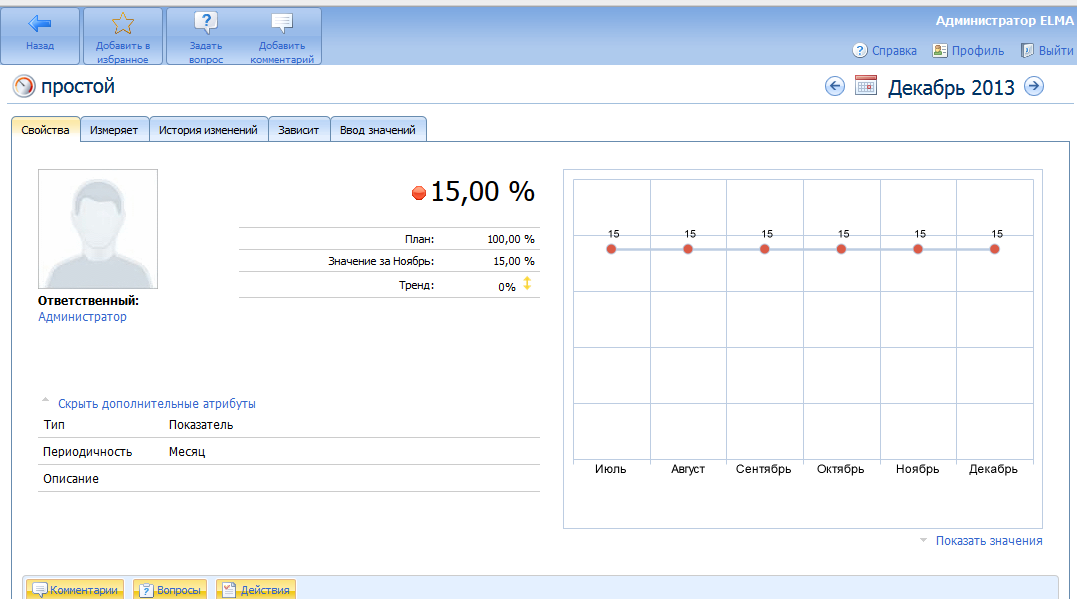Open the calendar date picker icon
Image resolution: width=1077 pixels, height=599 pixels.
(866, 87)
